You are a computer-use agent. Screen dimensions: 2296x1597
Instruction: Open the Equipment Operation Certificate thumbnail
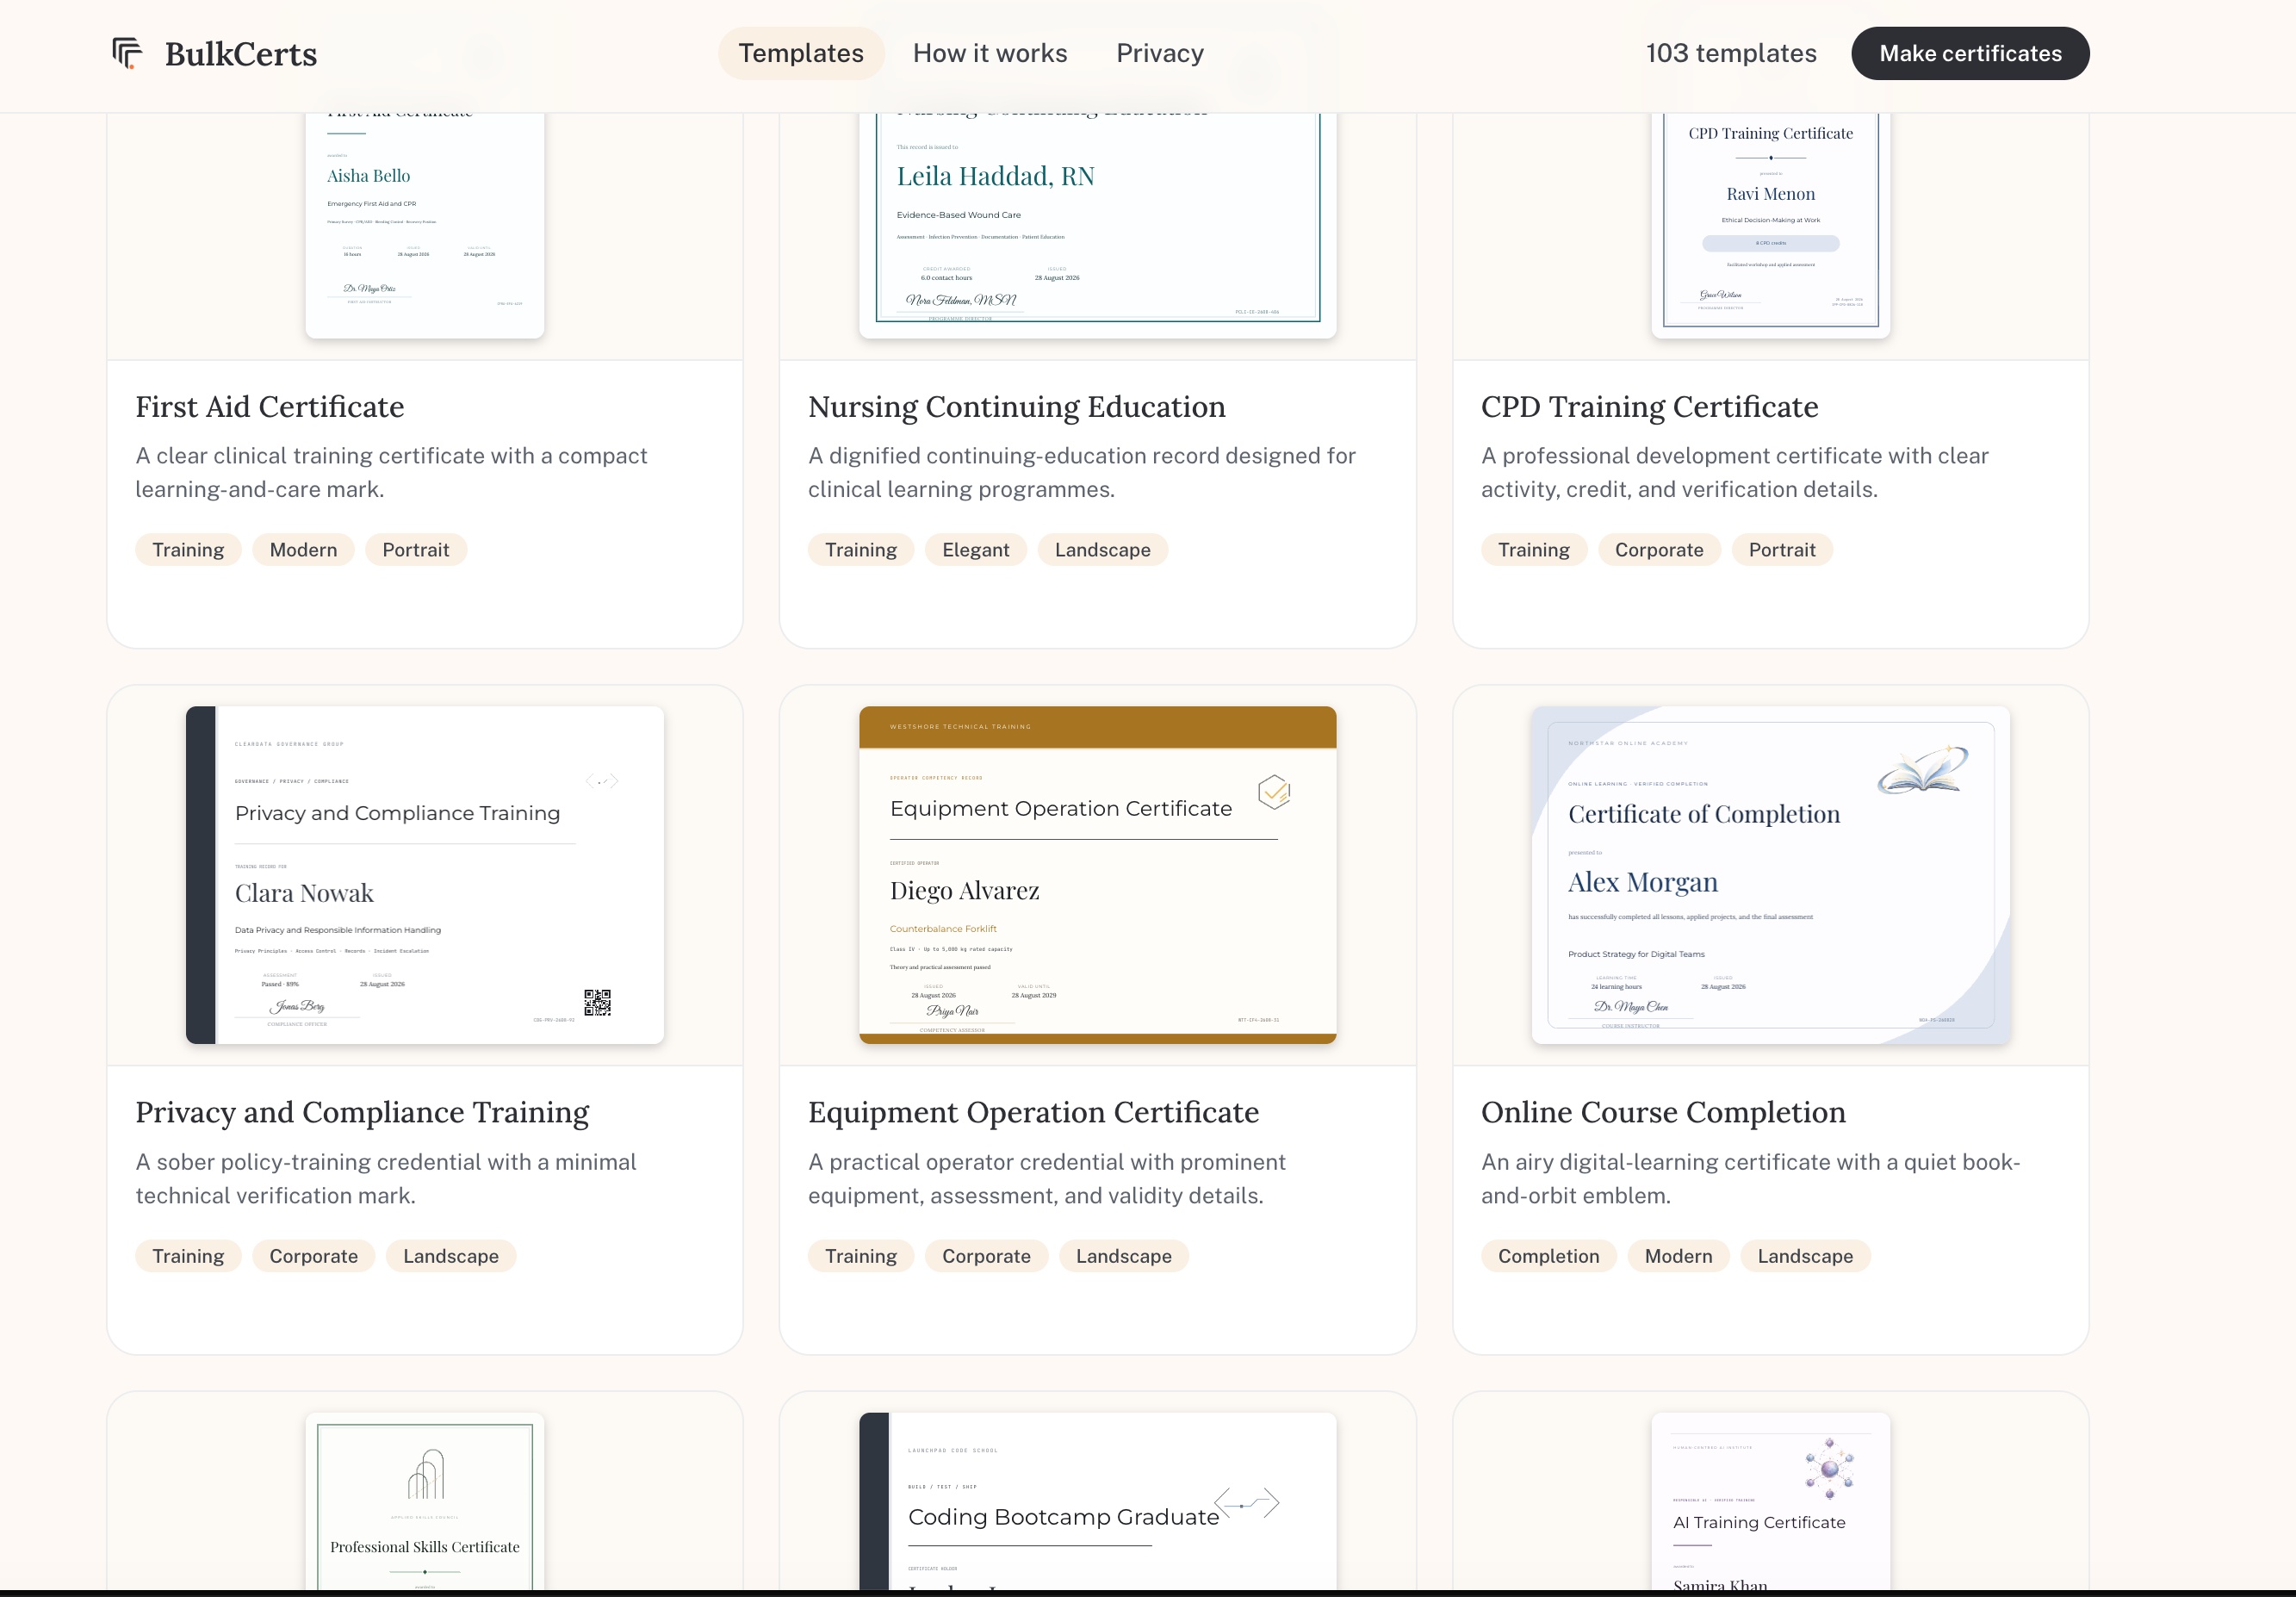coord(1098,875)
